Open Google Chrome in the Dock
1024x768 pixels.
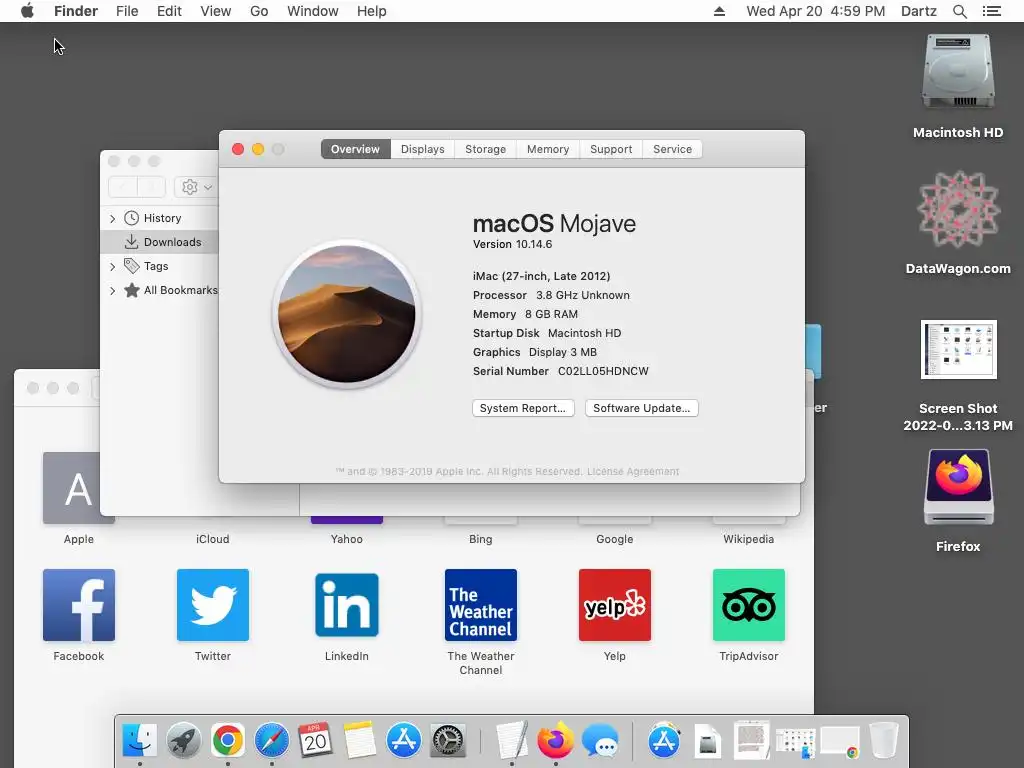tap(227, 741)
